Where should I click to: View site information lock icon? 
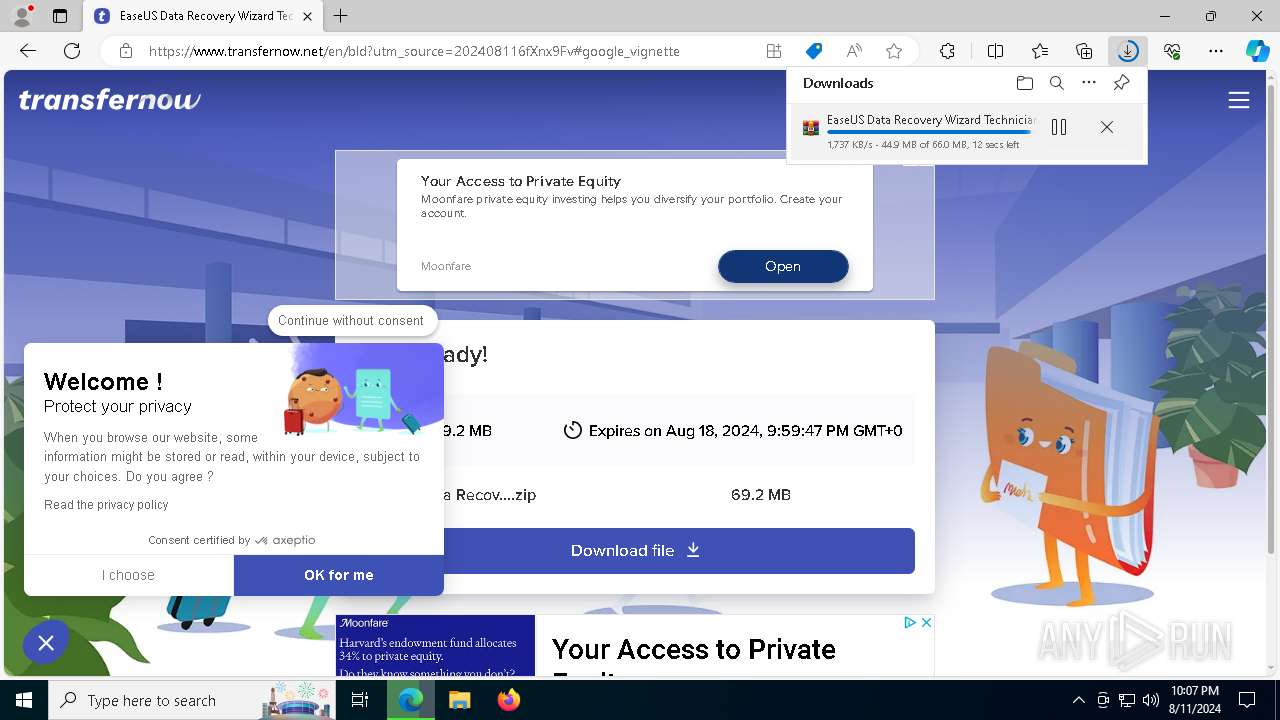pos(126,51)
